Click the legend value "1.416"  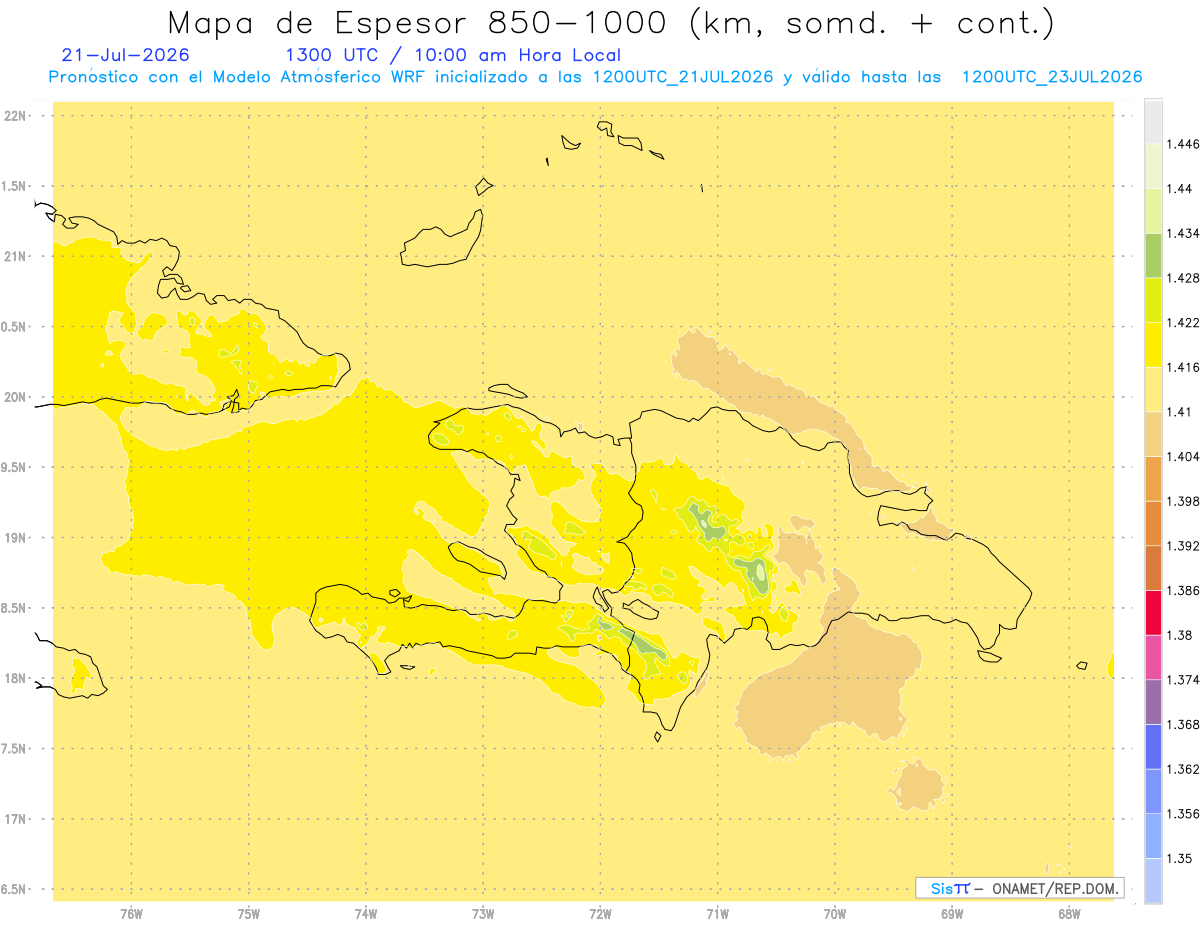1183,367
